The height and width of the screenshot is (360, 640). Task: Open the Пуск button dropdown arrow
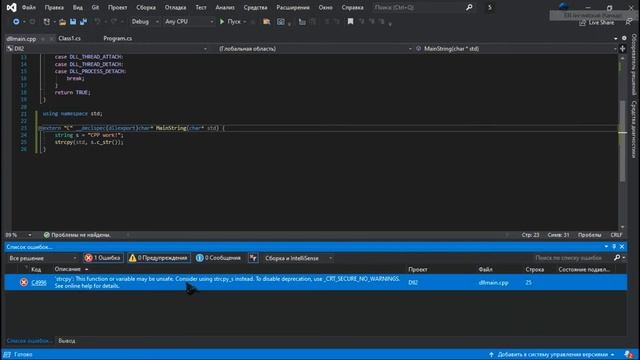(x=244, y=22)
